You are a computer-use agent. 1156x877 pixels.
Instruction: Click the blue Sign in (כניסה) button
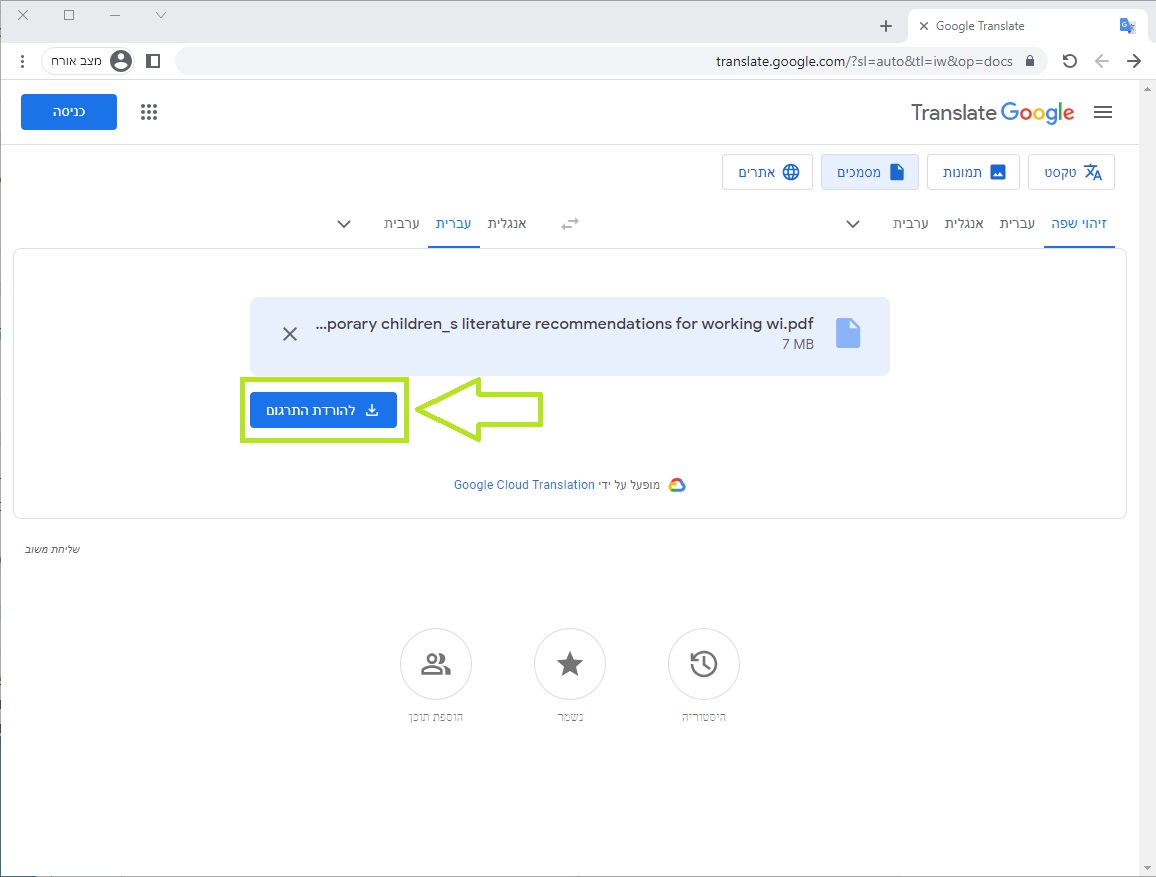coord(69,112)
